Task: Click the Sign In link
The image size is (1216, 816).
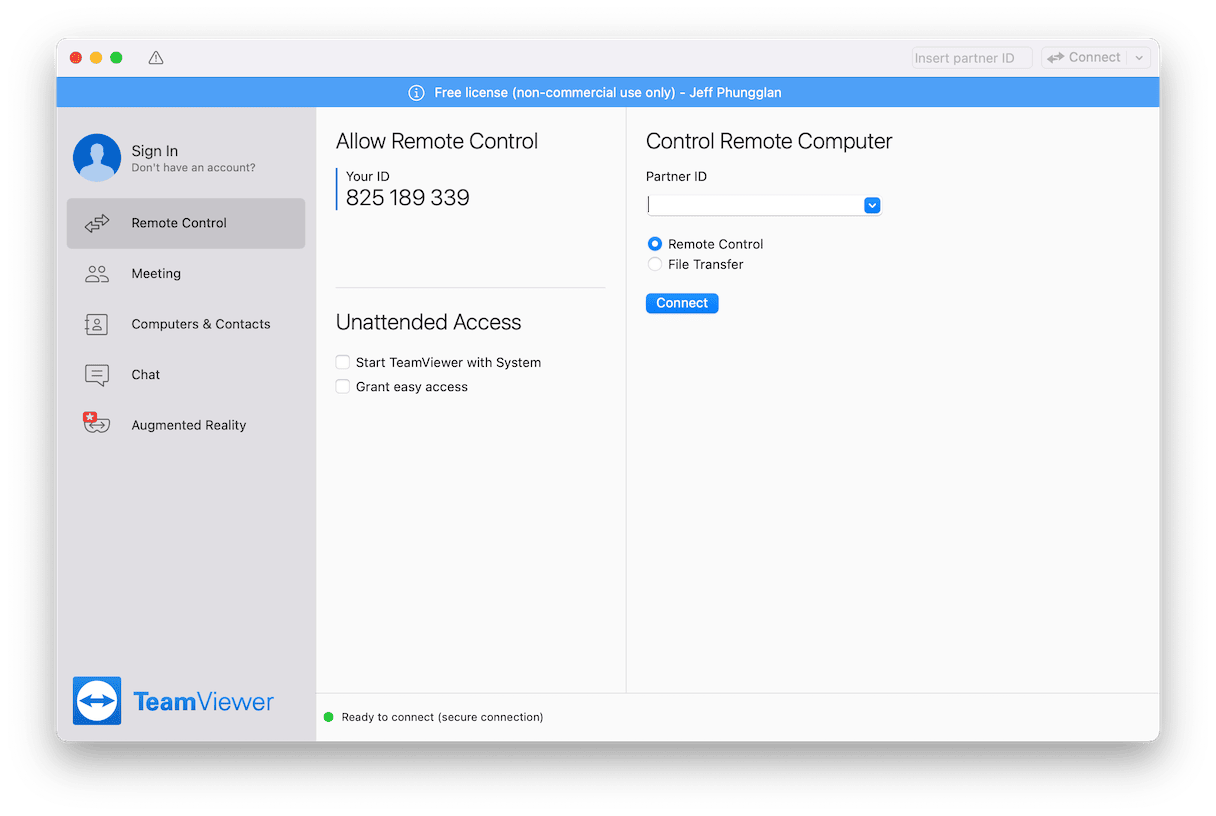Action: point(155,151)
